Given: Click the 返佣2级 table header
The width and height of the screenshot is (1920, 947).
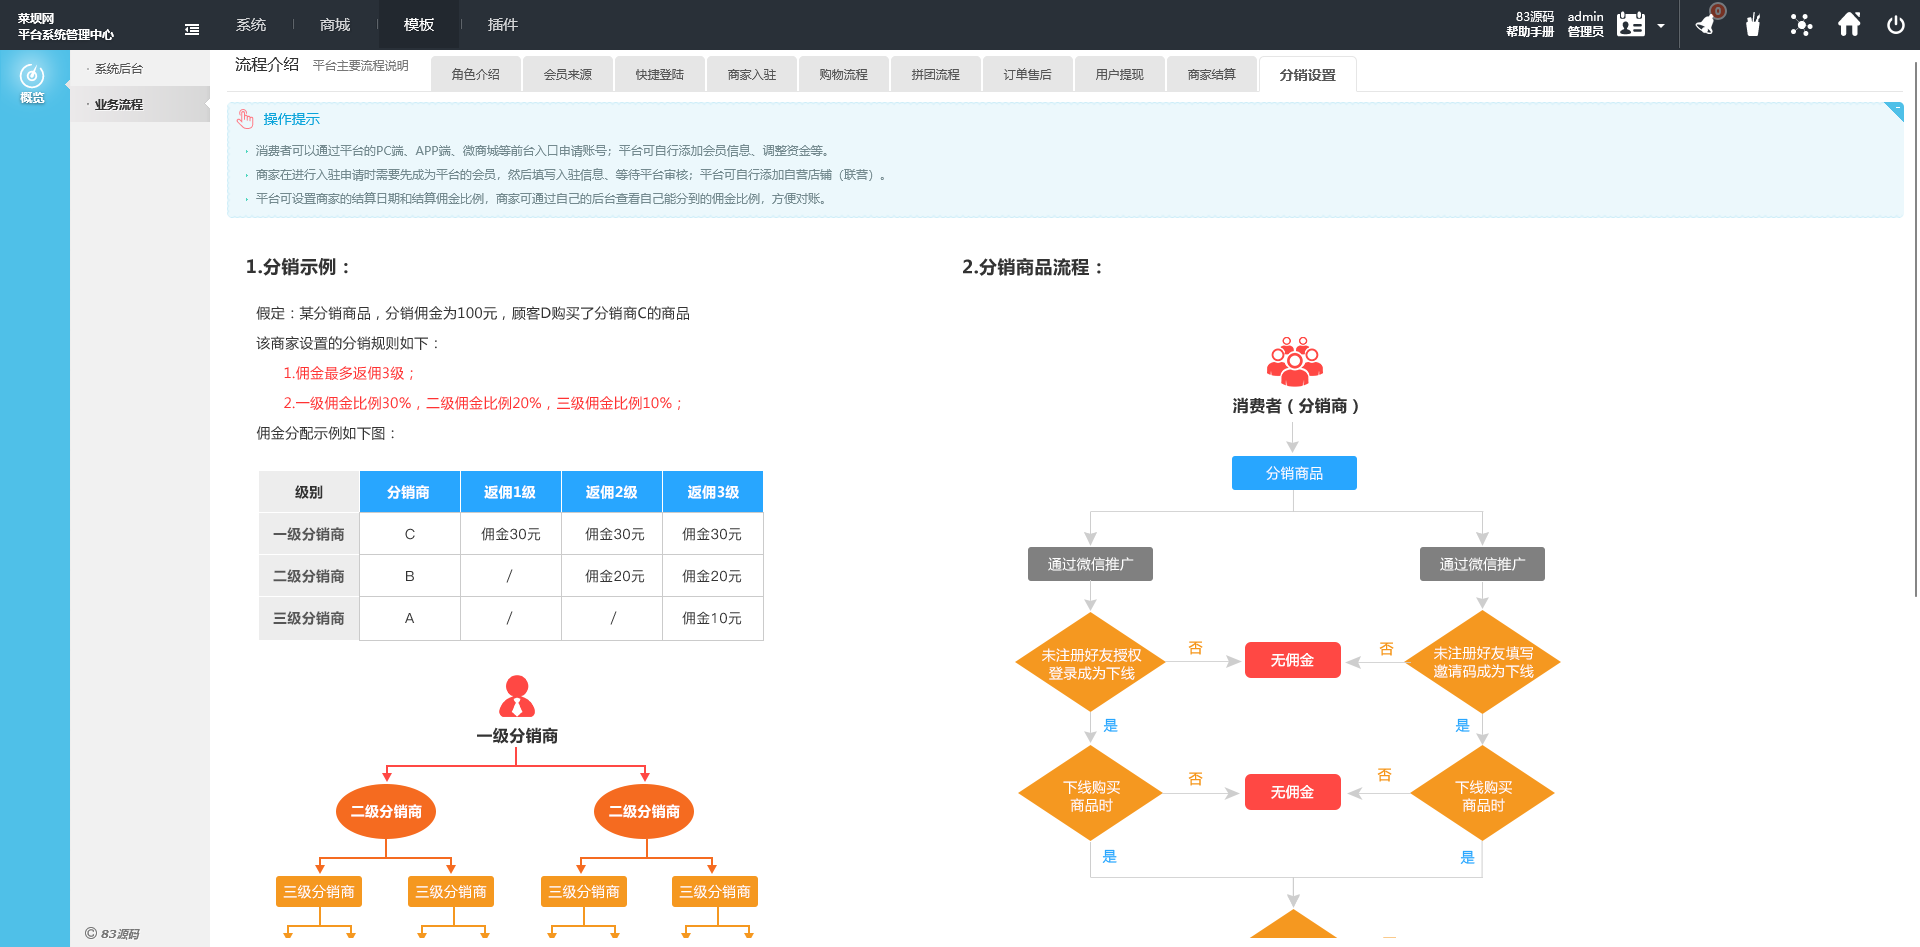Looking at the screenshot, I should 612,492.
